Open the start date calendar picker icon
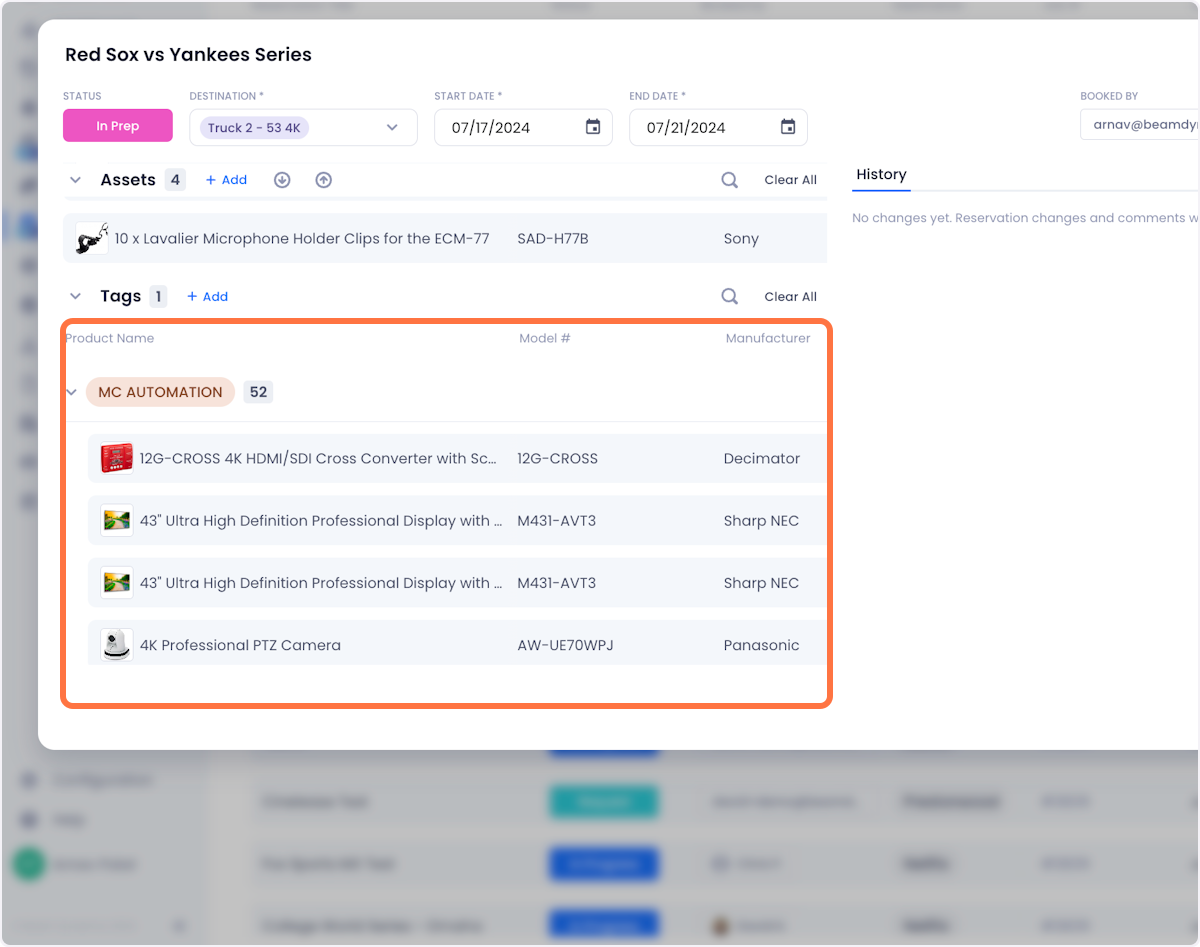 point(593,127)
